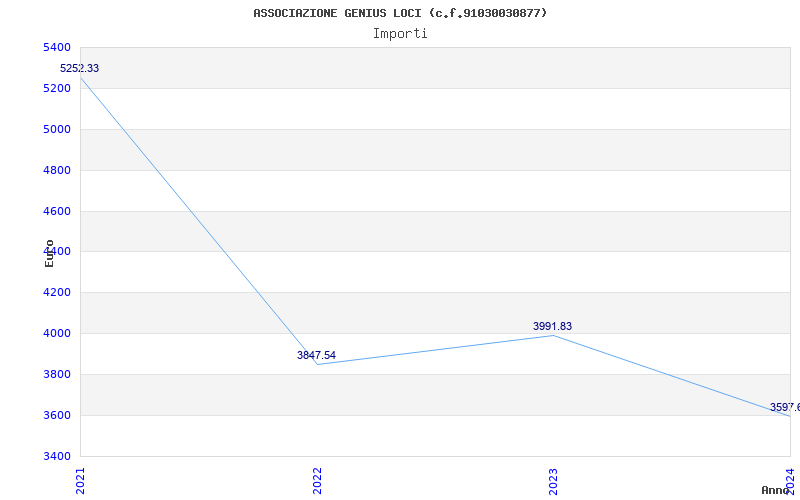Screen dimensions: 800x500
Task: Click the data label 3847.54
Action: [316, 355]
